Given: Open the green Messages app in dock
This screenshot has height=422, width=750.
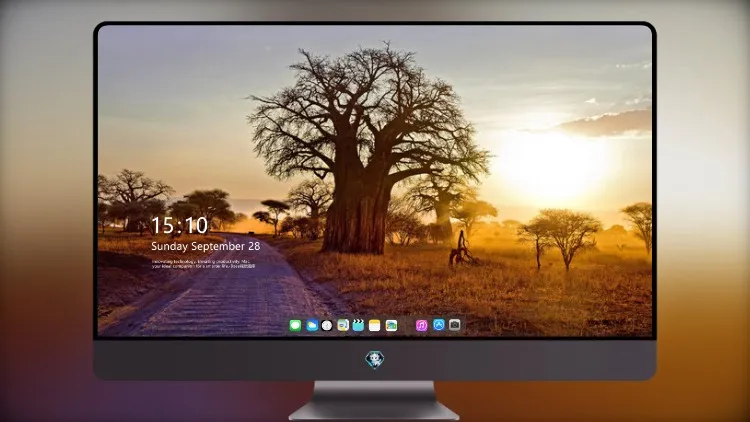Looking at the screenshot, I should (296, 325).
